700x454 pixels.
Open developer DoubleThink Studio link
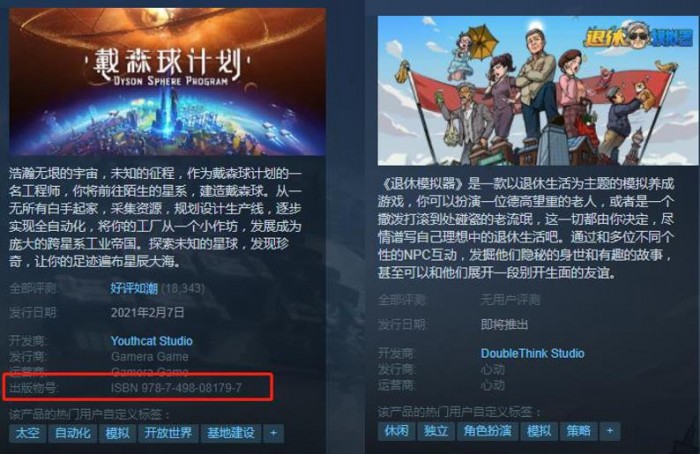(x=532, y=354)
